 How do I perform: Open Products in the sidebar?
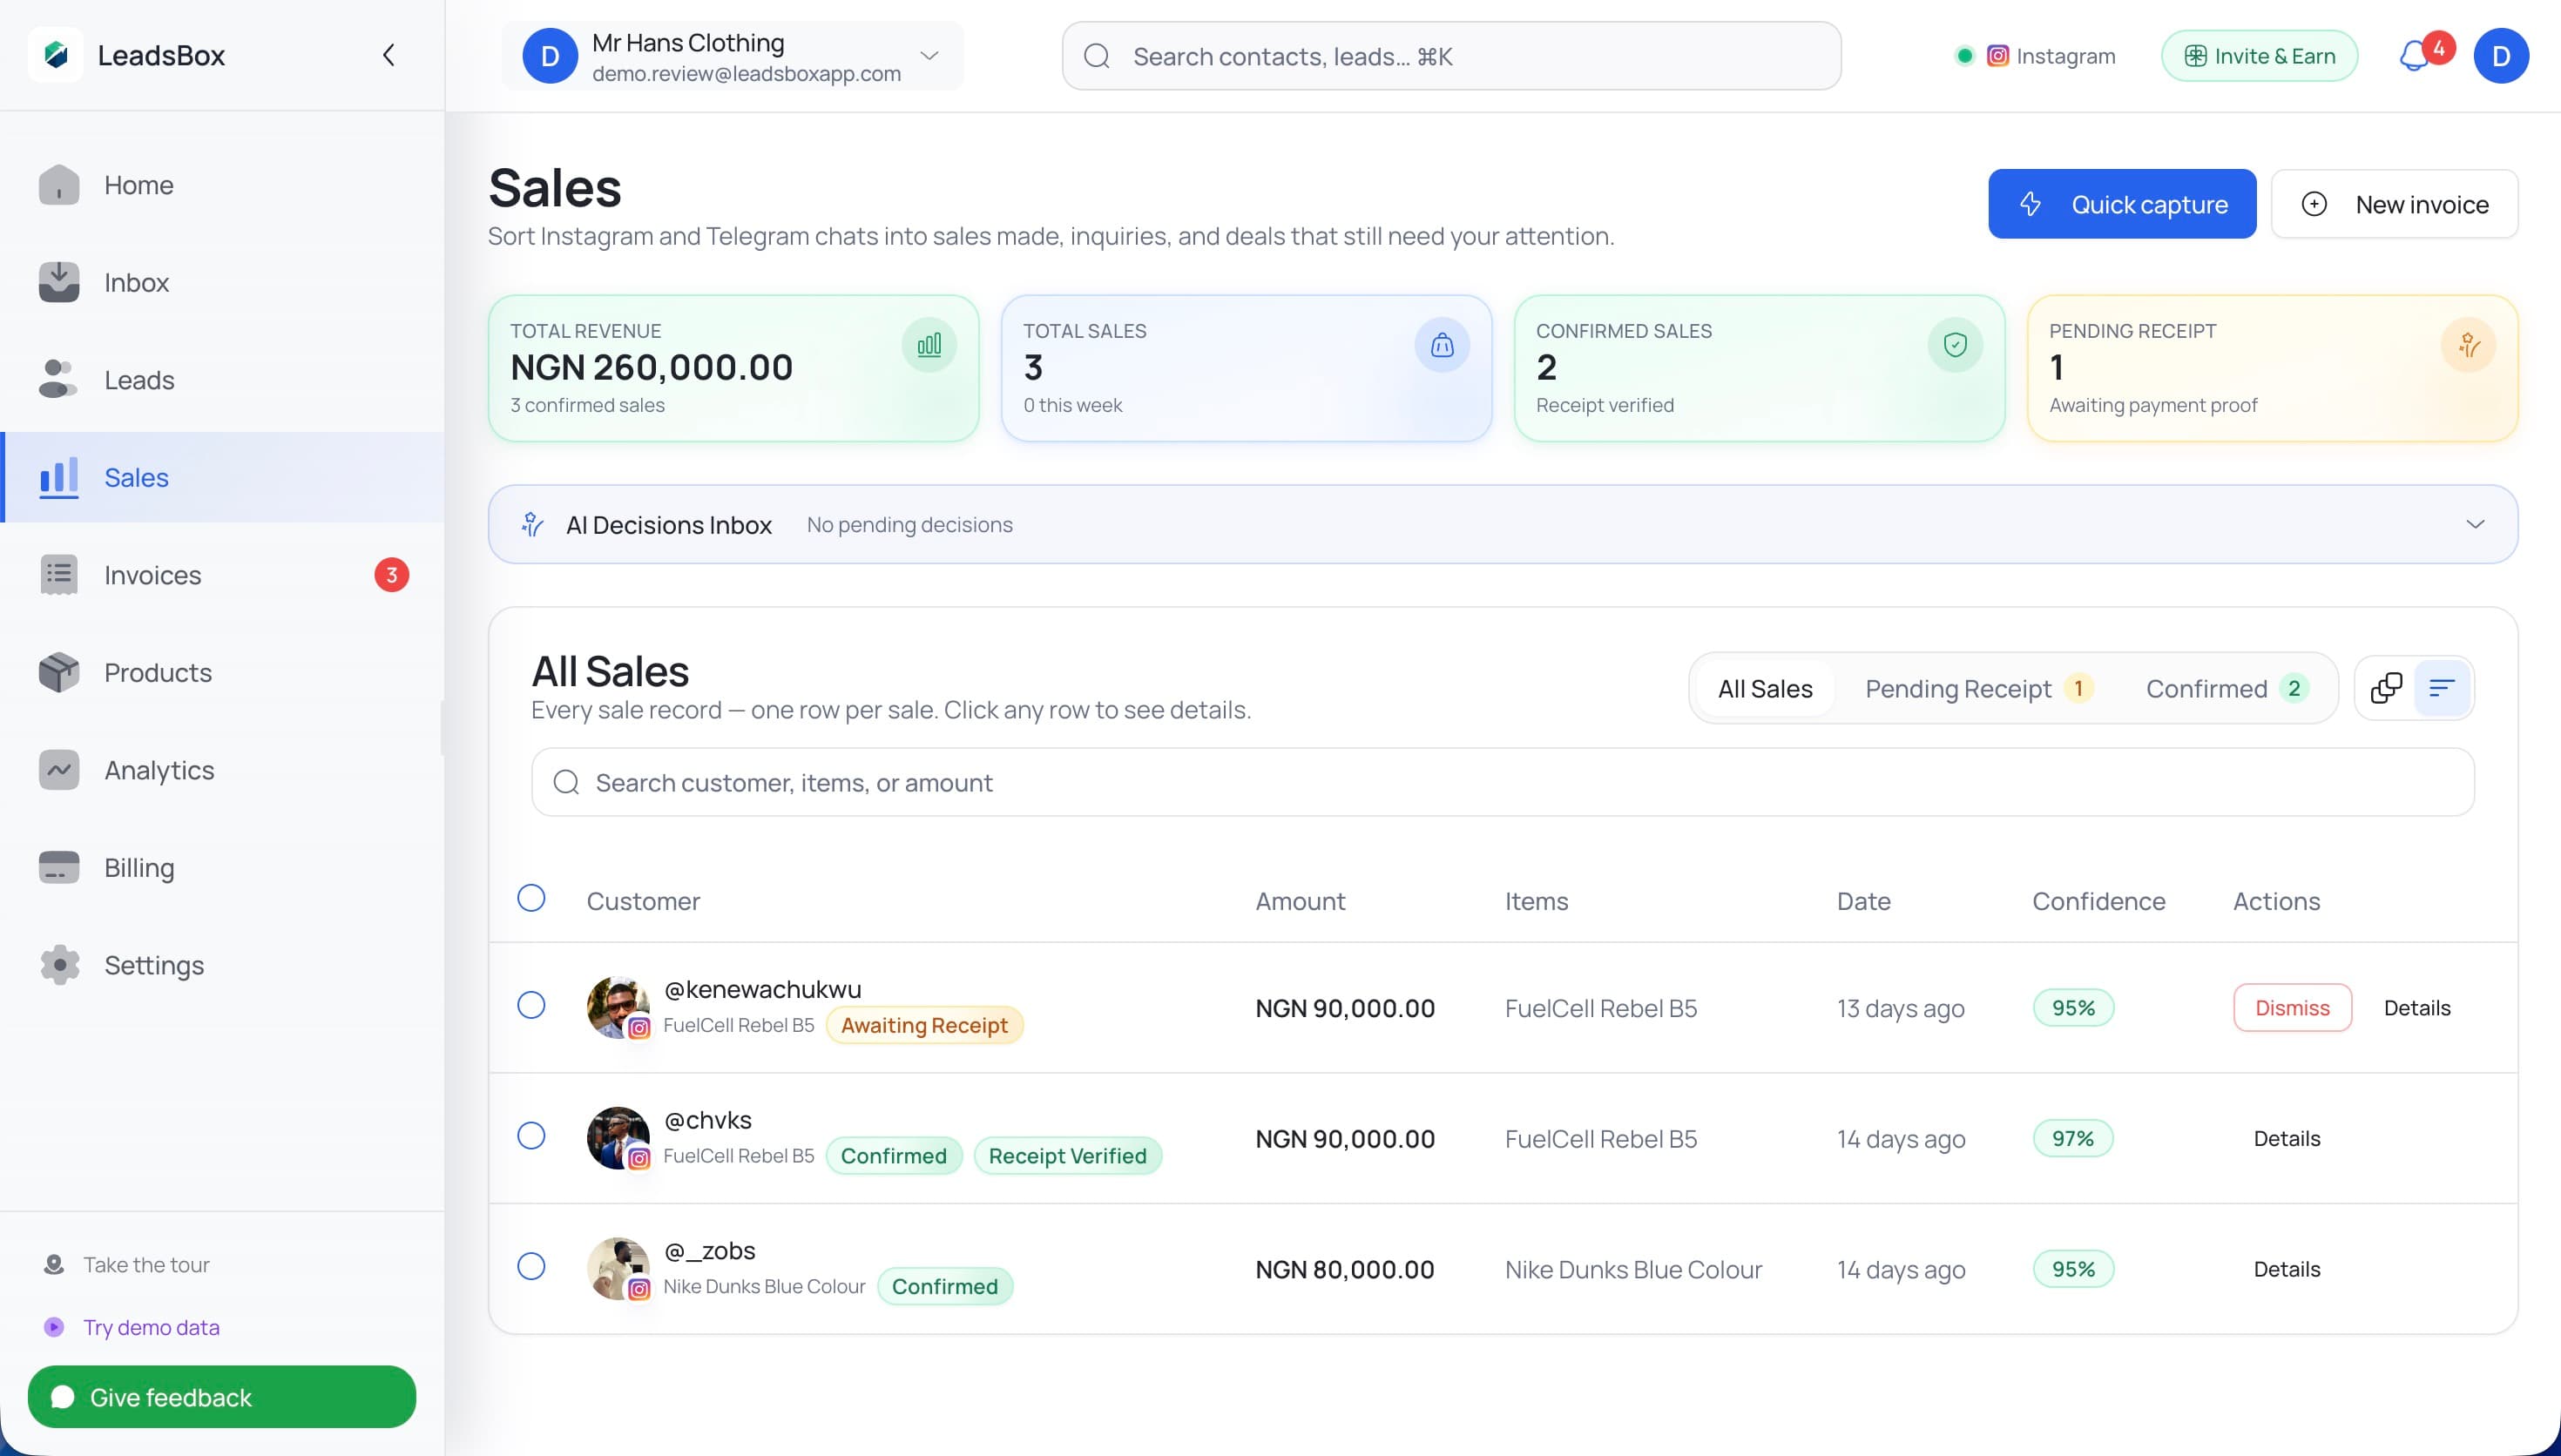click(222, 672)
